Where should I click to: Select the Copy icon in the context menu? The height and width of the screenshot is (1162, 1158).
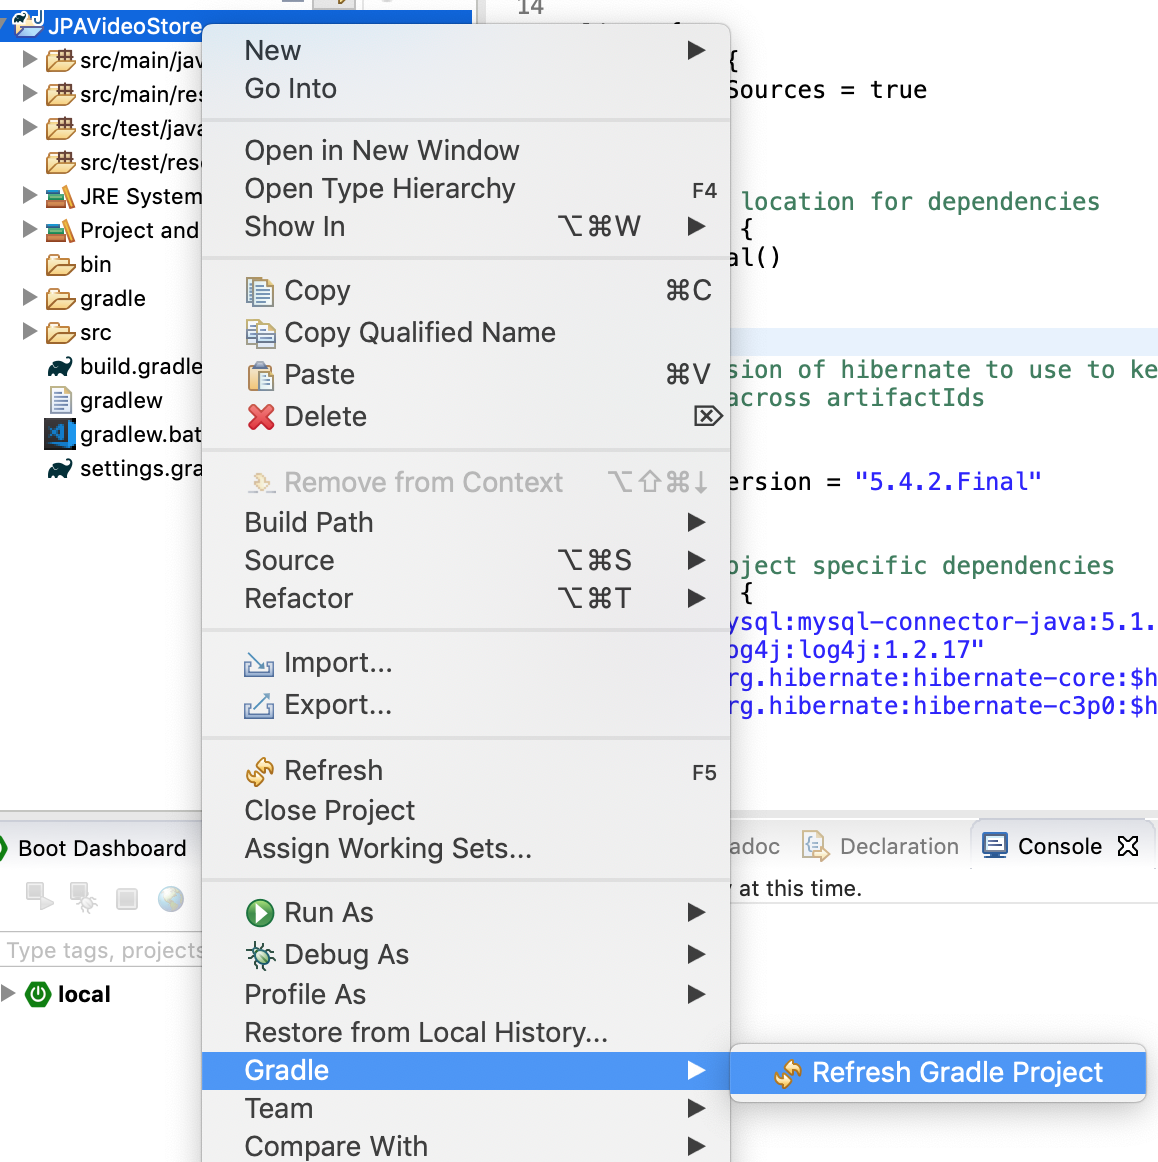pyautogui.click(x=260, y=290)
